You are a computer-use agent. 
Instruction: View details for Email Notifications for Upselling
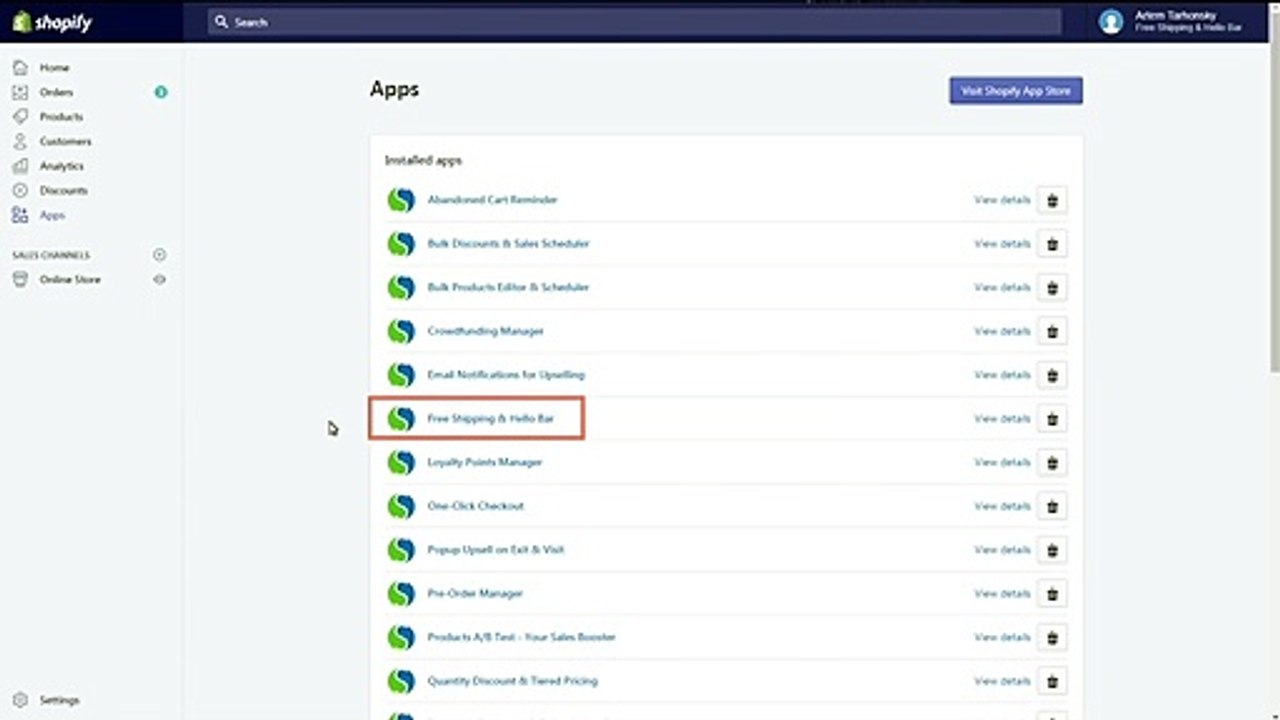tap(1002, 375)
